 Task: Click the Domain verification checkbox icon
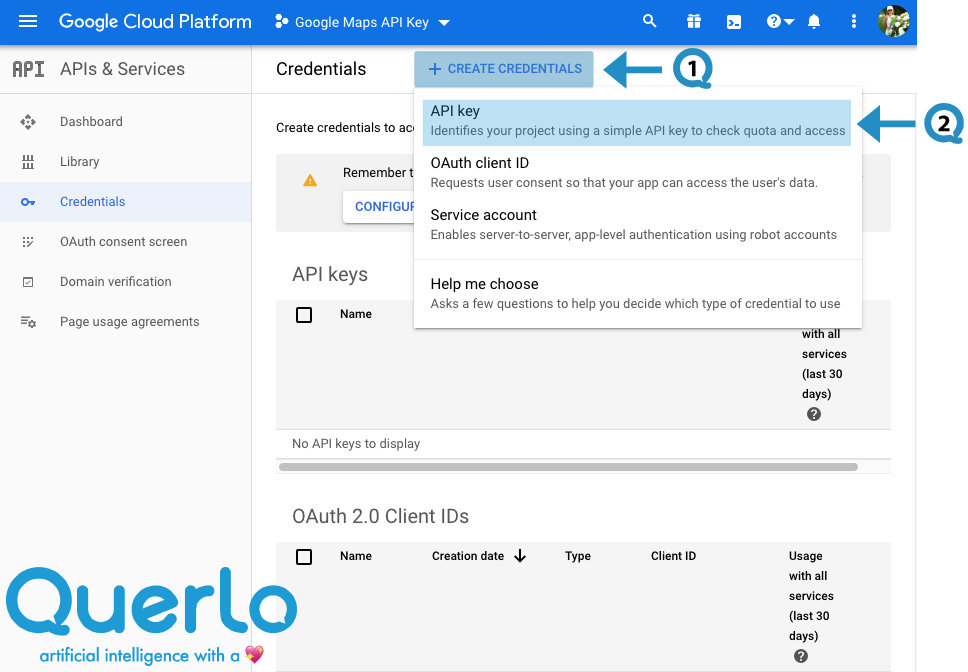(28, 282)
